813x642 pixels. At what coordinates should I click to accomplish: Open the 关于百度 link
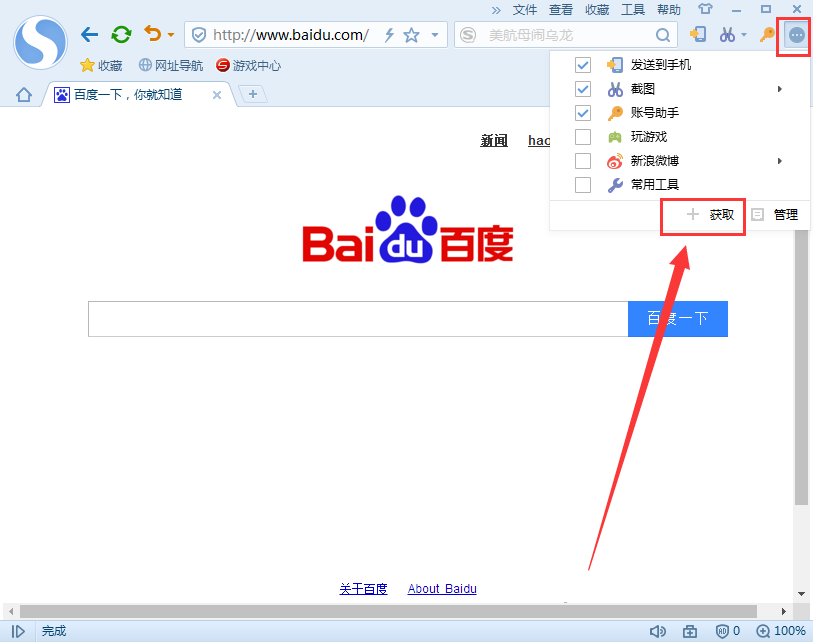pyautogui.click(x=363, y=589)
